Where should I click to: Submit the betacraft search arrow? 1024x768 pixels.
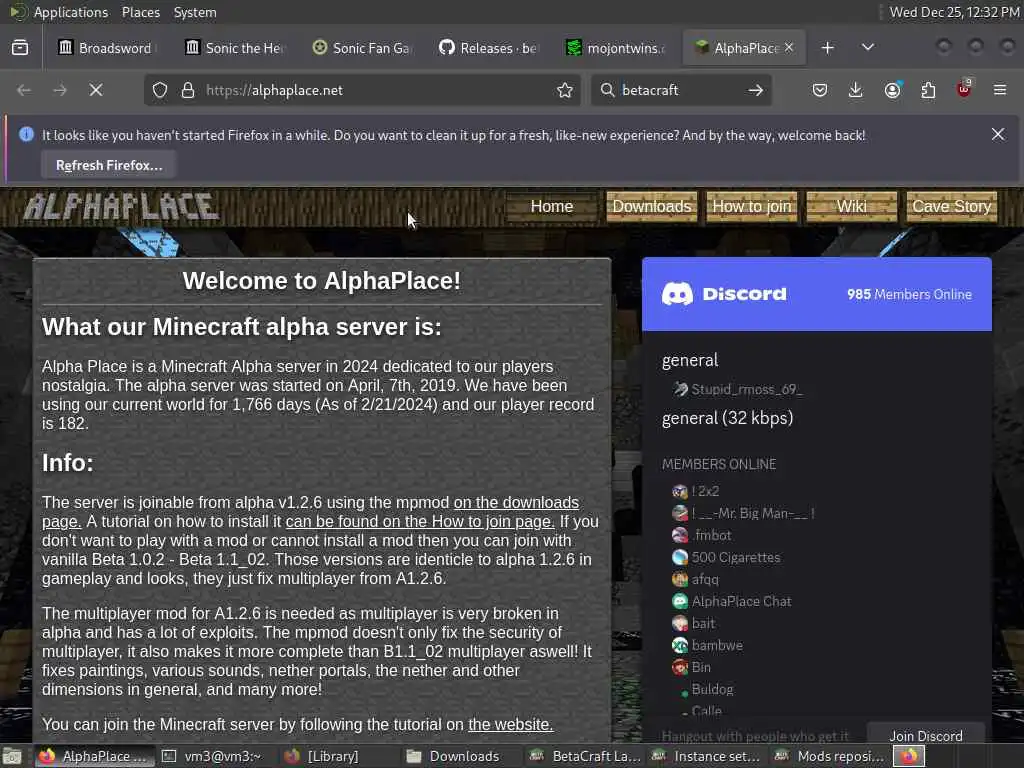(756, 90)
